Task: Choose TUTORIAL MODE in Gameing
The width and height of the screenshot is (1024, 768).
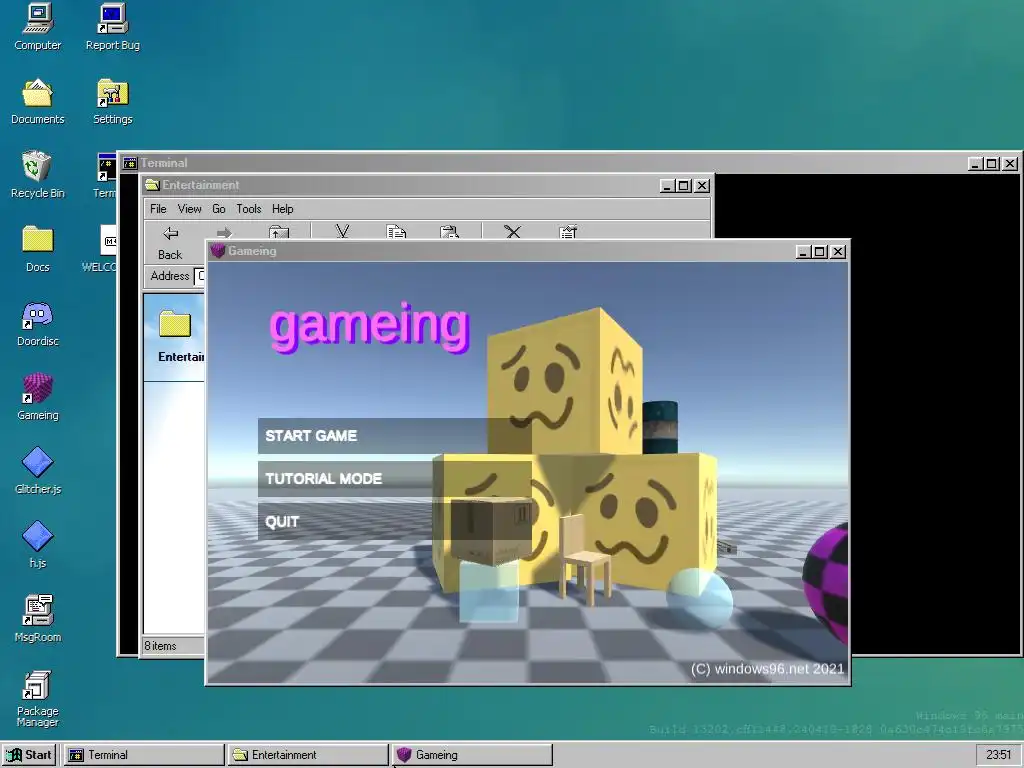Action: pyautogui.click(x=394, y=479)
